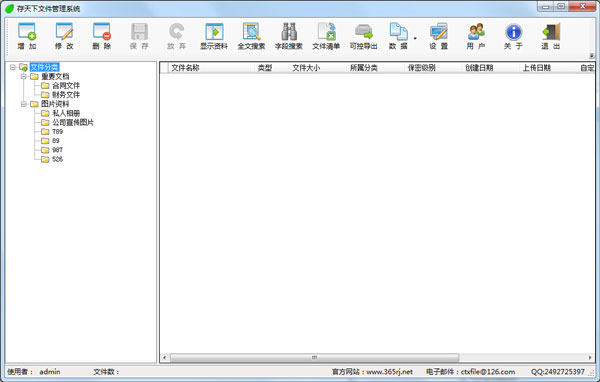Image resolution: width=600 pixels, height=382 pixels.
Task: Select the 重要文档 folder
Action: [55, 77]
